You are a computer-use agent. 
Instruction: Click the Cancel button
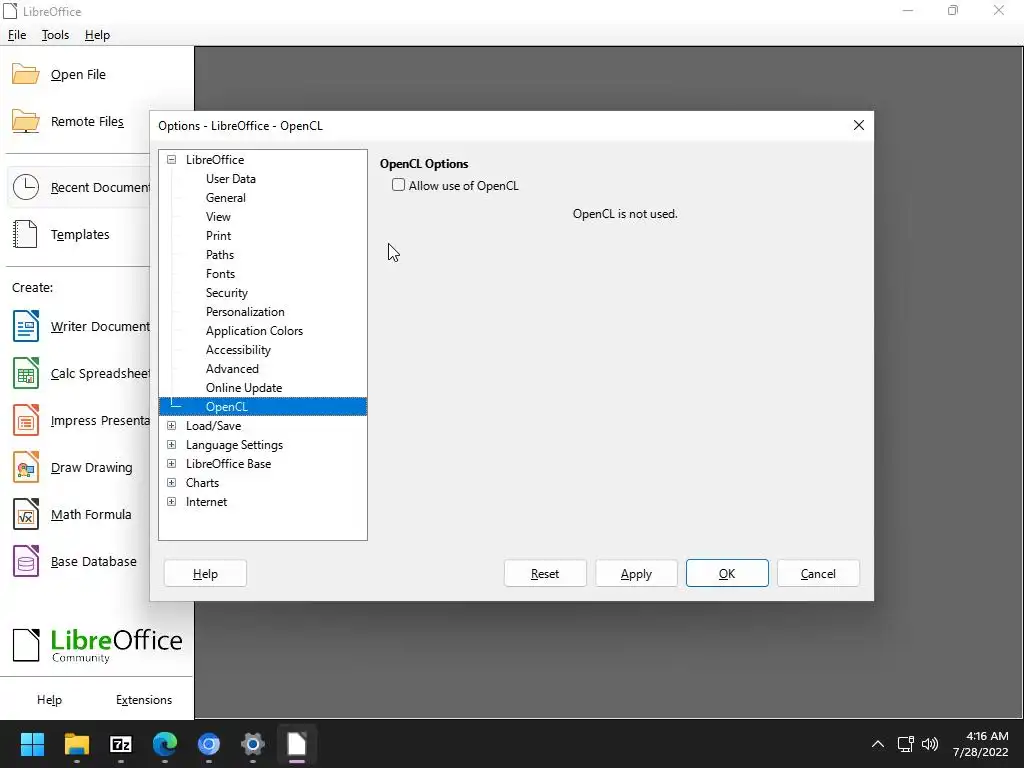[818, 573]
